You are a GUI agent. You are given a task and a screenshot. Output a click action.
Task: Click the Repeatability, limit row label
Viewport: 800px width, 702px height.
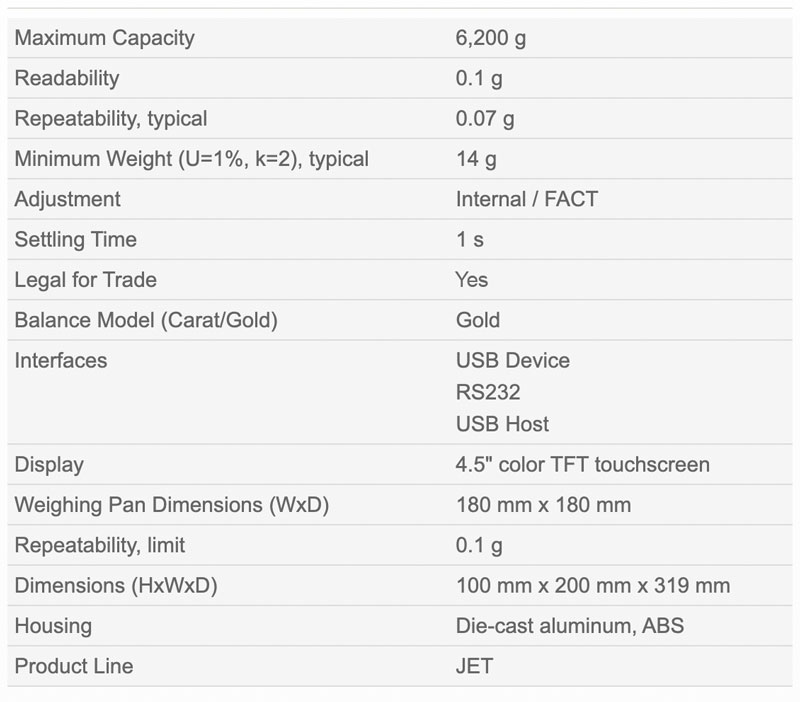tap(99, 545)
